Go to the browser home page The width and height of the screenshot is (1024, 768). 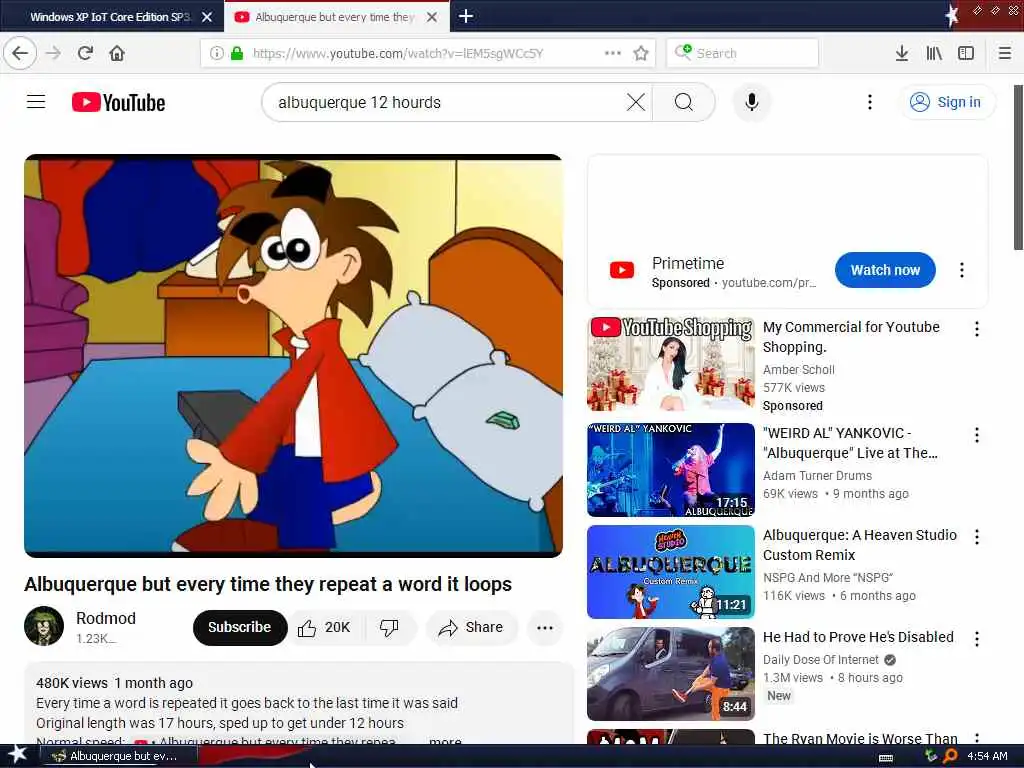pos(117,53)
